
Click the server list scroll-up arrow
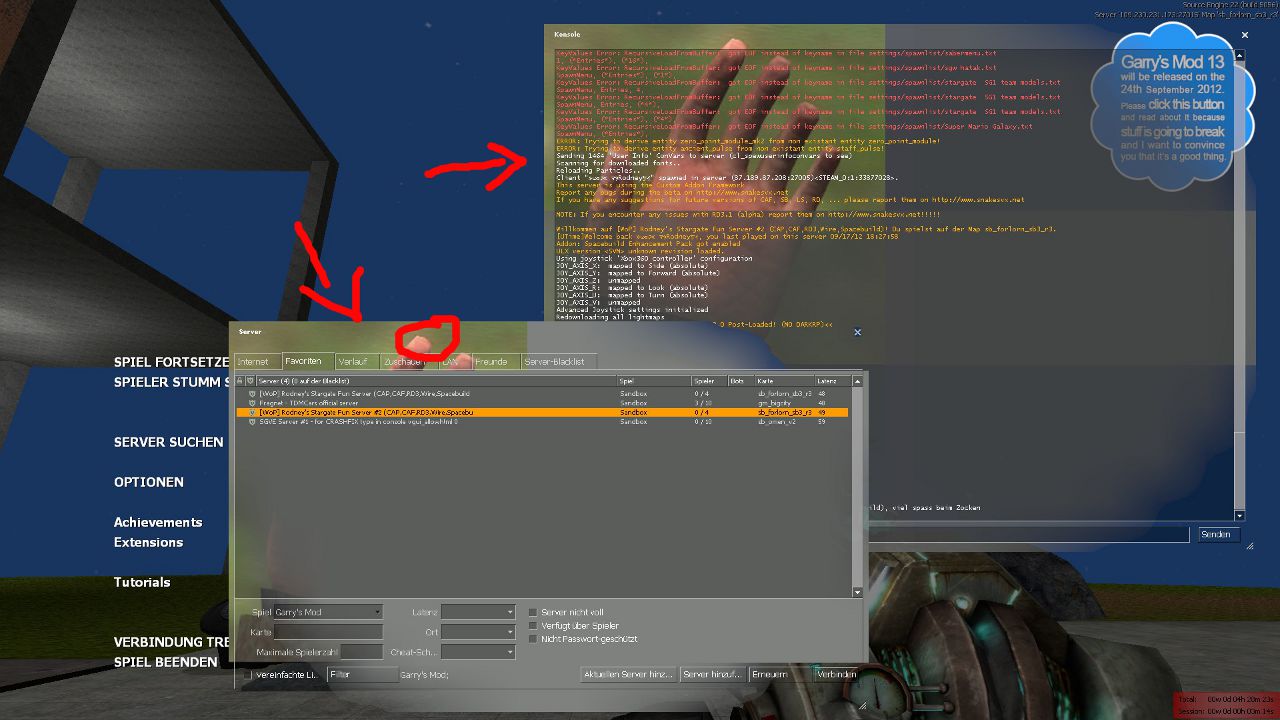tap(857, 381)
